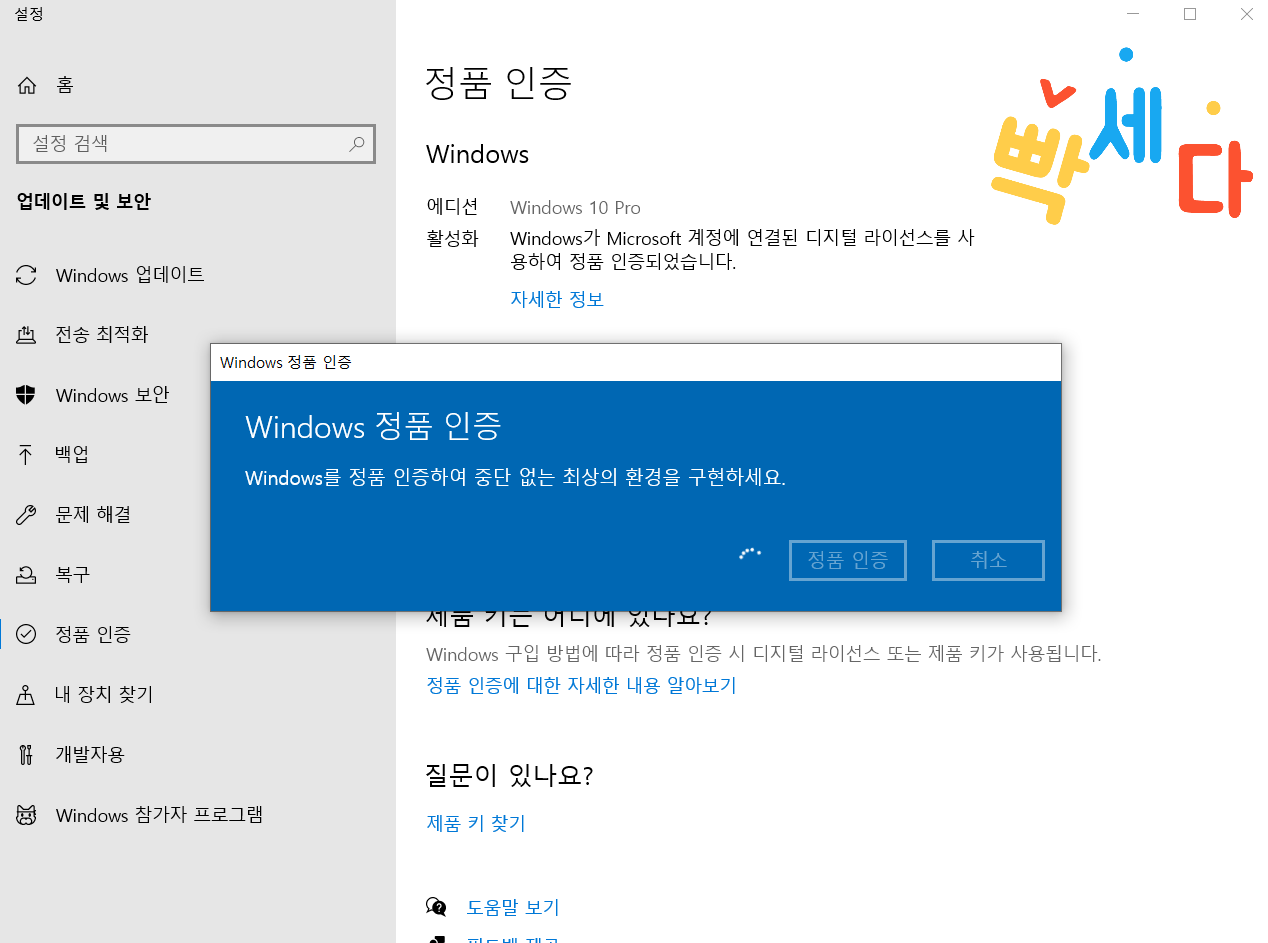
Task: Close the 설정 window
Action: (x=1246, y=14)
